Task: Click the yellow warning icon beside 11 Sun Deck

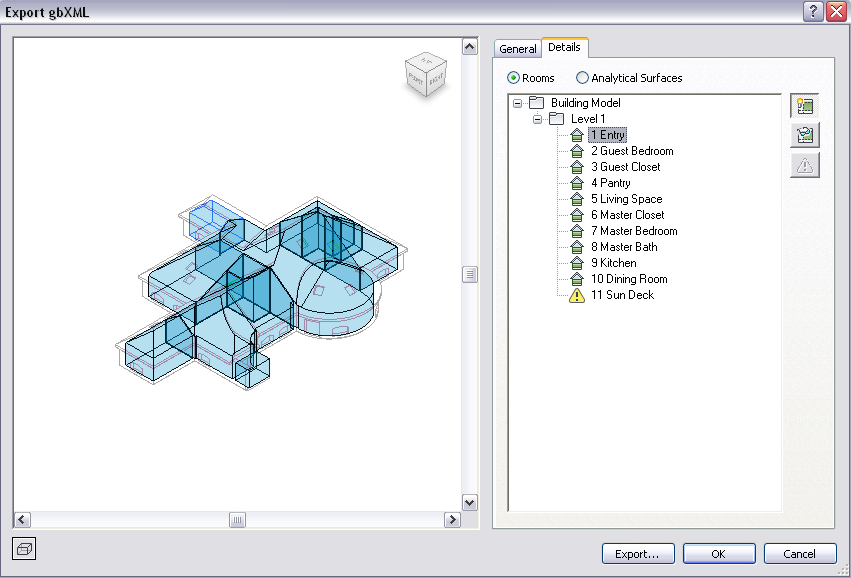Action: [x=577, y=295]
